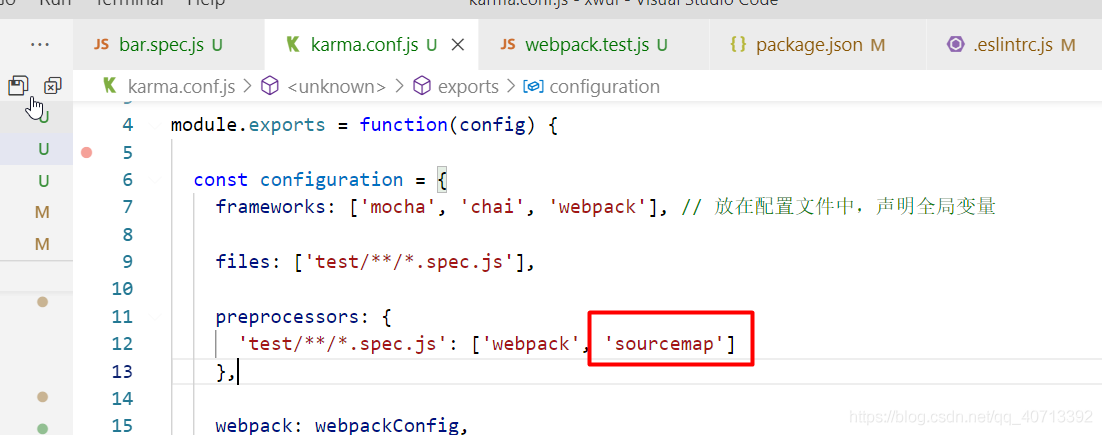
Task: Click exports in the breadcrumb path
Action: point(468,86)
